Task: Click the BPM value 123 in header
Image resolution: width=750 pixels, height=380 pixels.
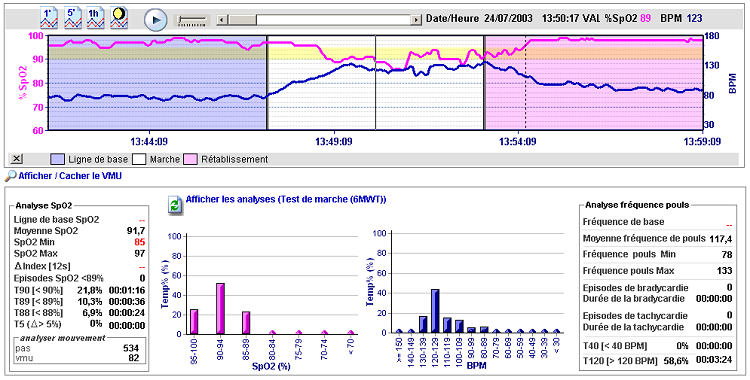Action: coord(695,18)
